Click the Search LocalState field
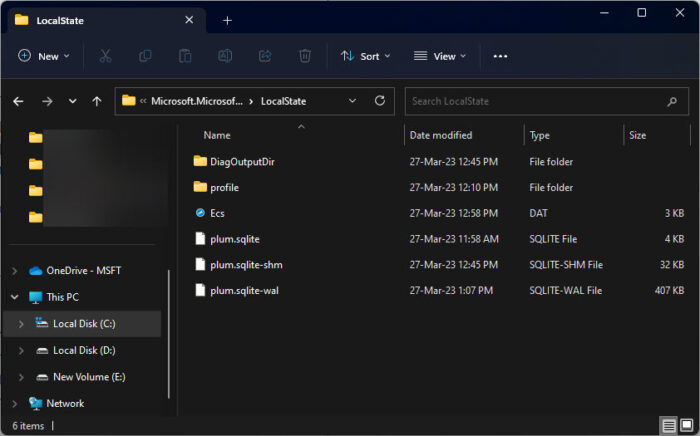This screenshot has width=700, height=436. pos(546,101)
